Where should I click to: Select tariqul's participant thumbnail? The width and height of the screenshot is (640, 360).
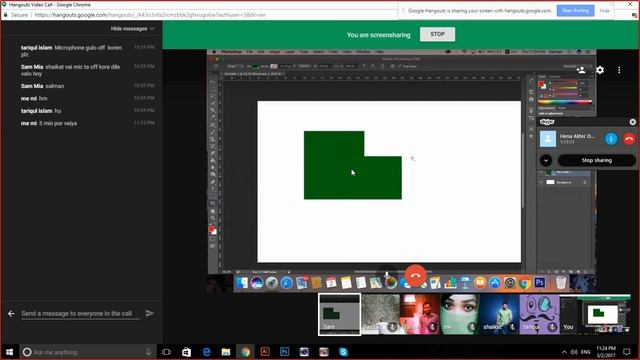pos(540,314)
